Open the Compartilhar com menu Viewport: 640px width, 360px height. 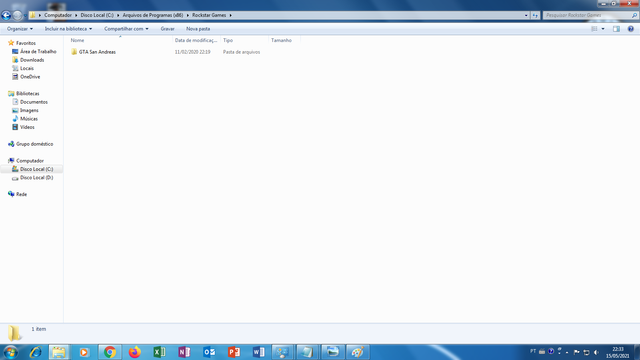(x=126, y=29)
